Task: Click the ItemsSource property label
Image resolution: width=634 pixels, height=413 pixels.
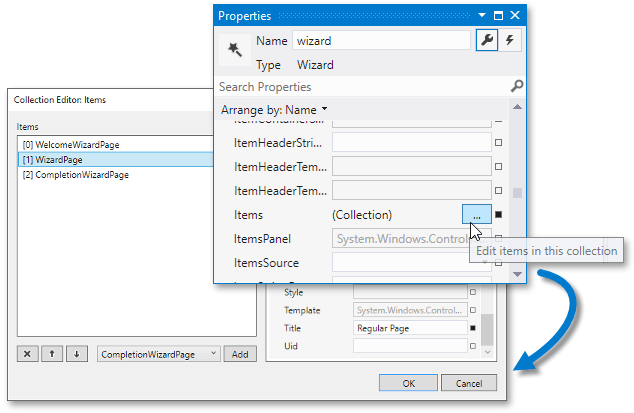Action: [x=266, y=263]
